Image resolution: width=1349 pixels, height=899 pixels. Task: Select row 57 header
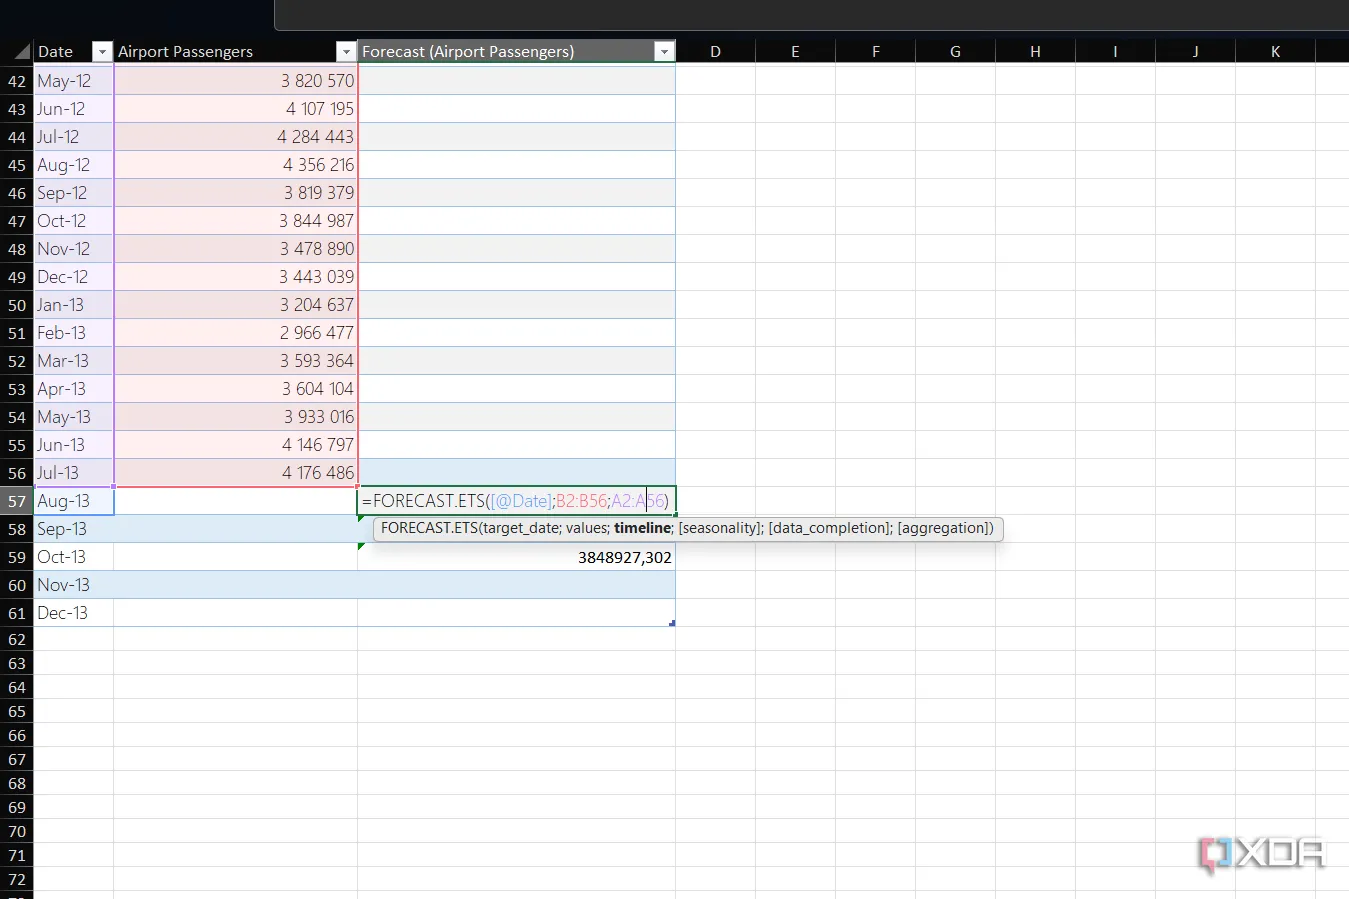[17, 501]
